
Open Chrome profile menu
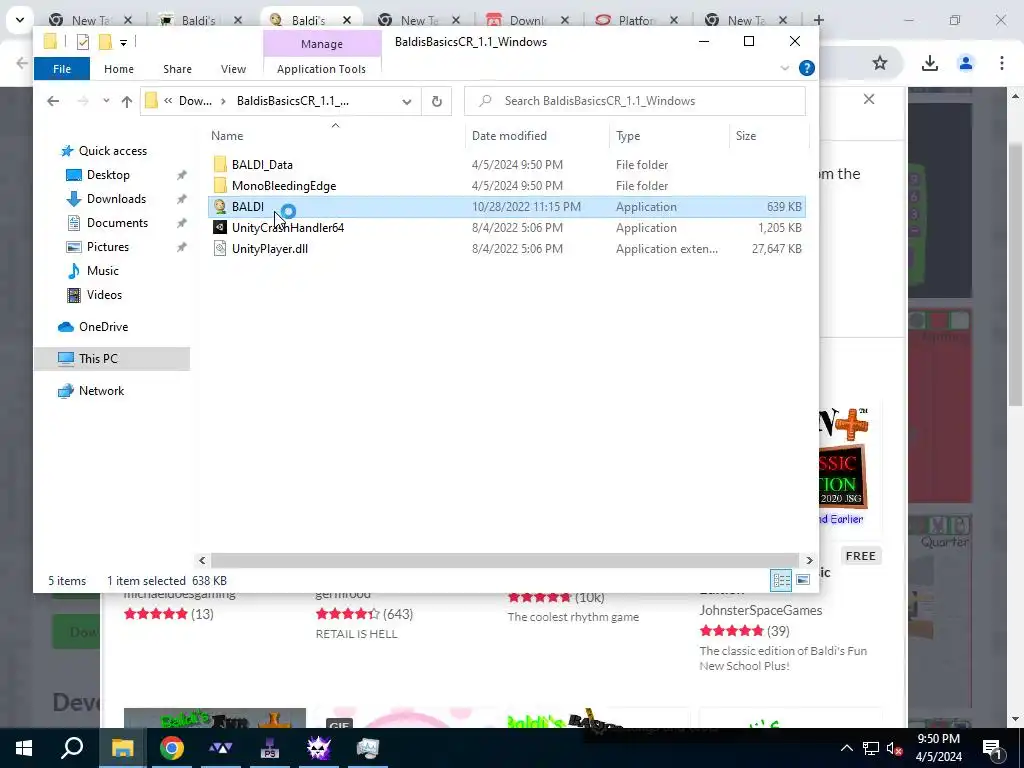(x=965, y=63)
